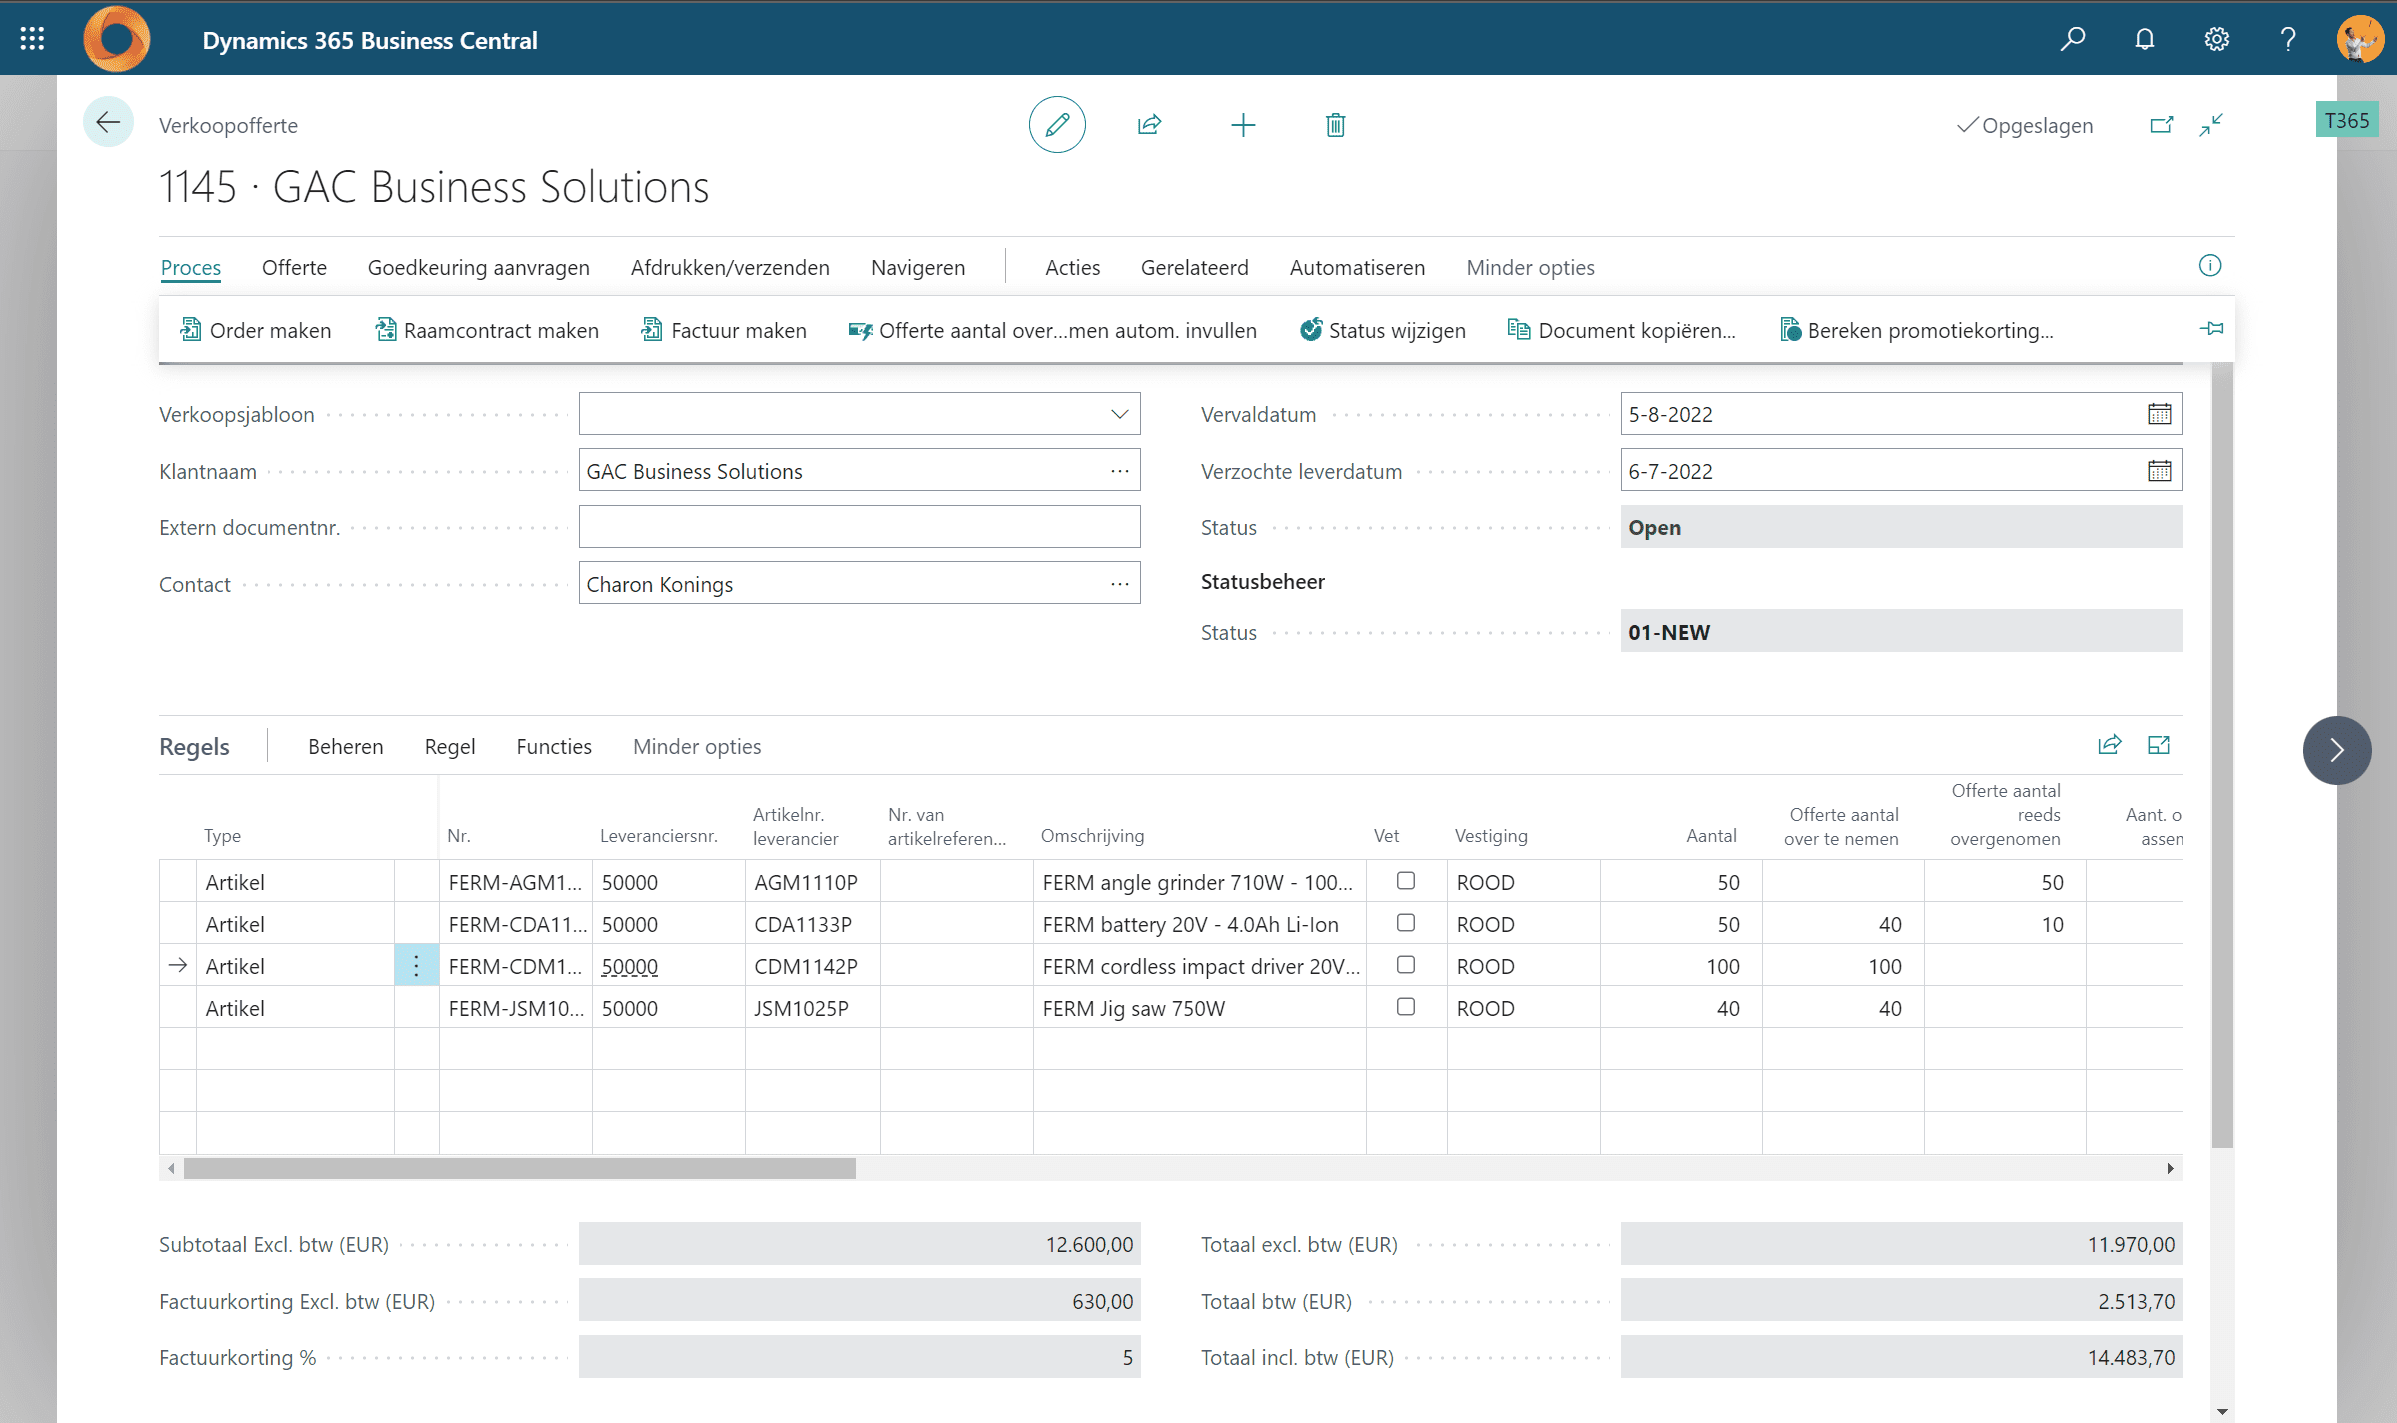Expand the Regels section to full view
Screen dimensions: 2397x1423
tap(2159, 745)
